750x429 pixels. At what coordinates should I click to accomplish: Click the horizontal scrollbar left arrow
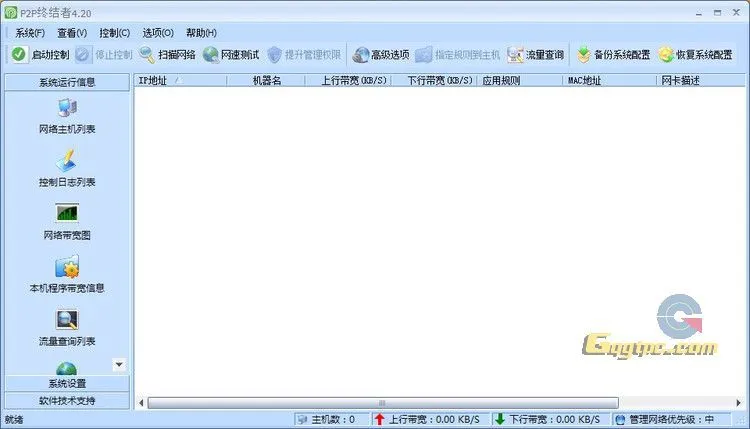point(141,403)
